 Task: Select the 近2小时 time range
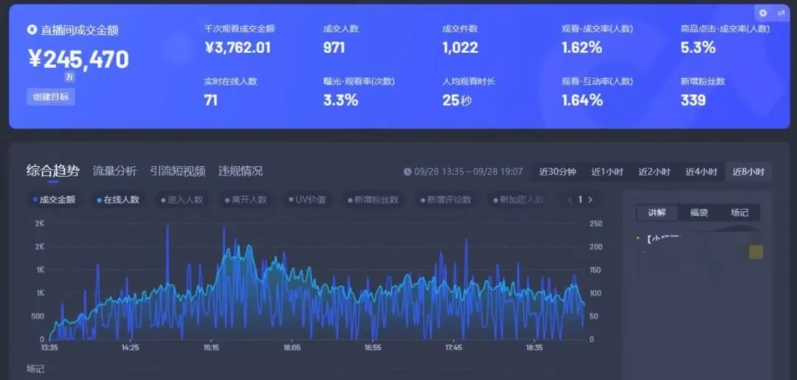(x=654, y=172)
